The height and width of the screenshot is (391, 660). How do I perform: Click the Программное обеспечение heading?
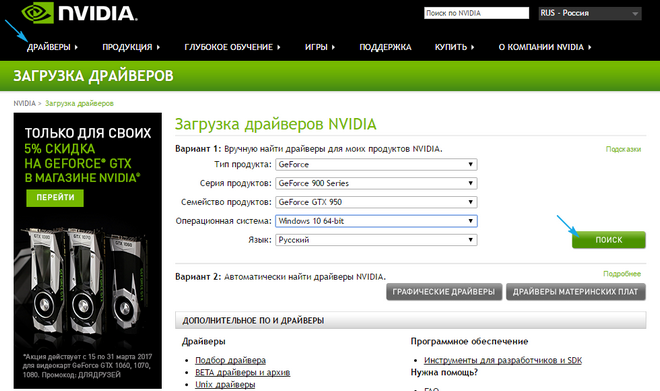pos(469,341)
